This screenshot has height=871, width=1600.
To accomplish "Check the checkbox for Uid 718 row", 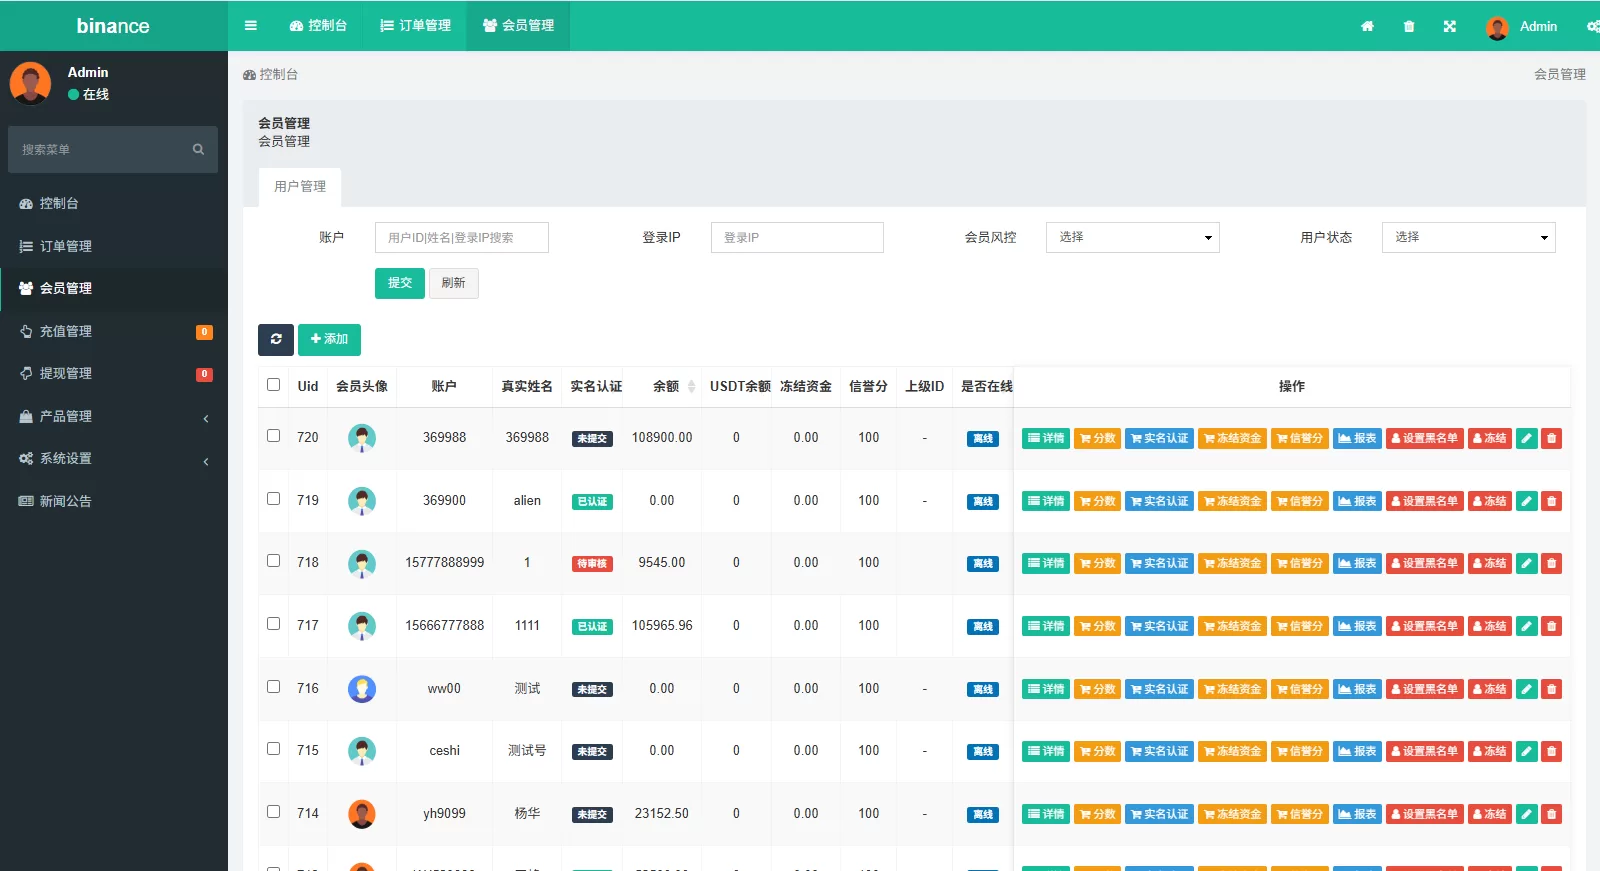I will point(273,561).
